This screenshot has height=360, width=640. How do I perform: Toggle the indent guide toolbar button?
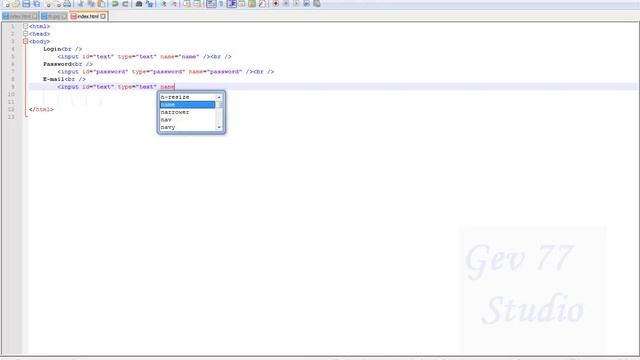click(231, 4)
